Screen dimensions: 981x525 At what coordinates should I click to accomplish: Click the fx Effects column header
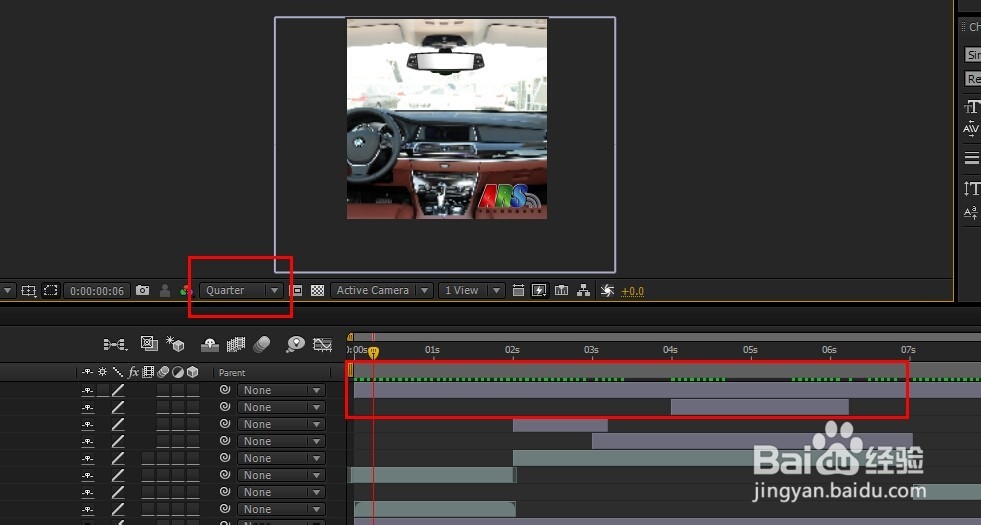(133, 372)
